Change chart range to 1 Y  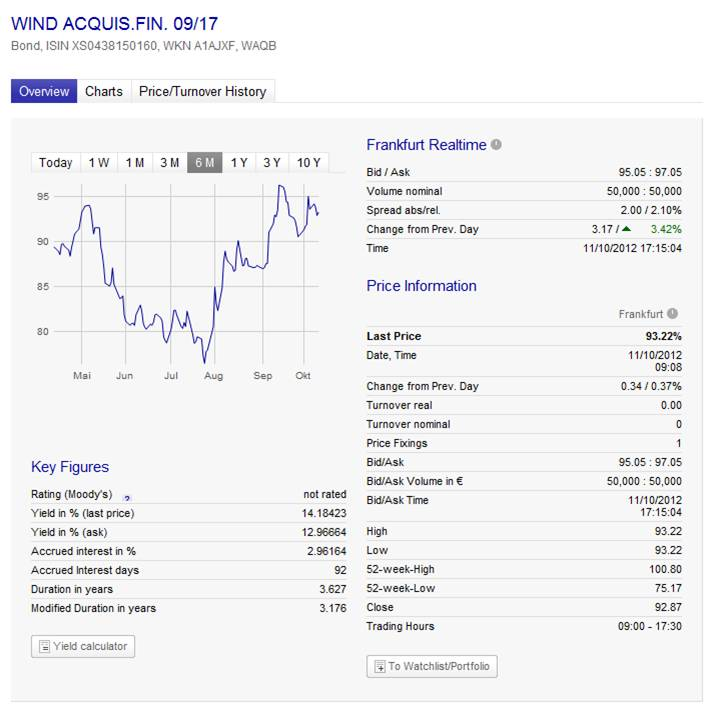click(x=239, y=163)
